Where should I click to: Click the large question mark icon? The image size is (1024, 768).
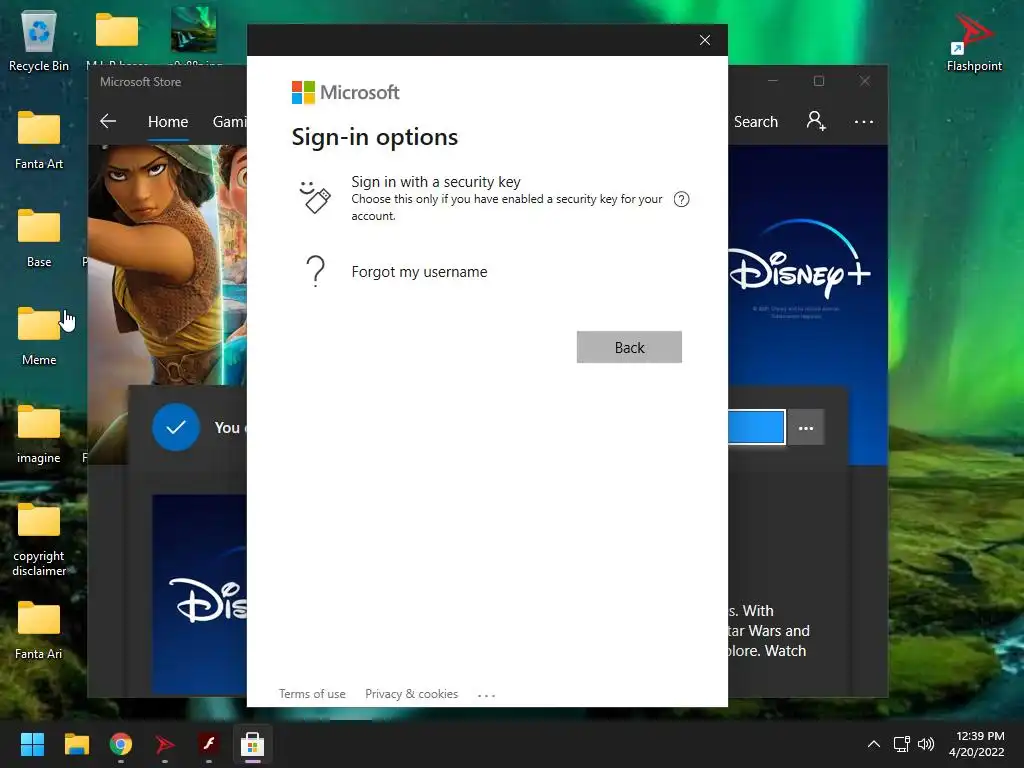[315, 271]
